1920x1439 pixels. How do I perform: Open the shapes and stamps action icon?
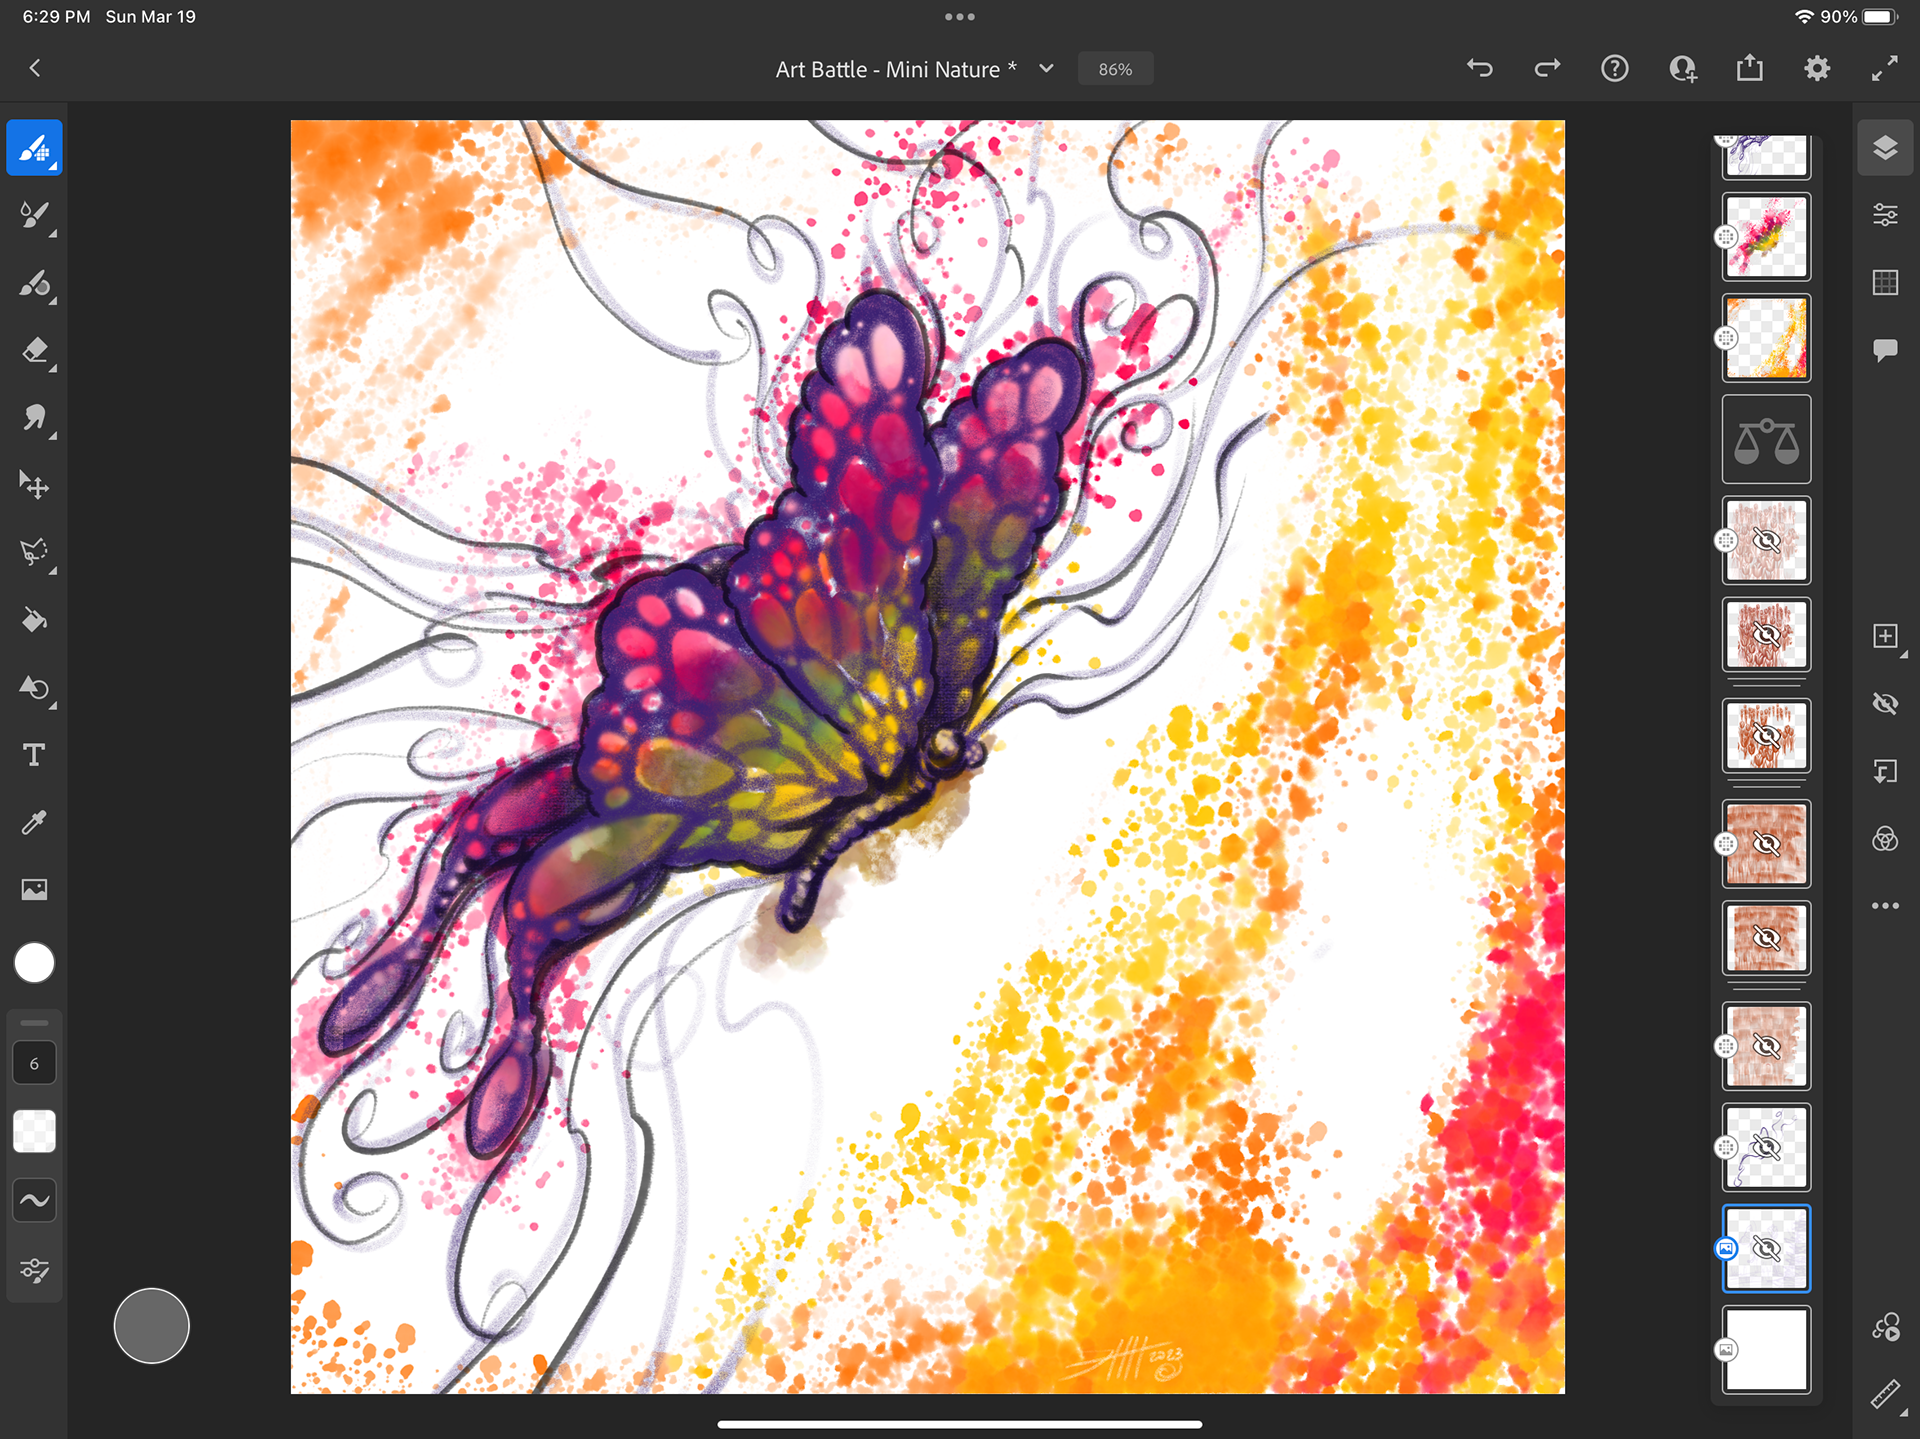(1885, 1327)
